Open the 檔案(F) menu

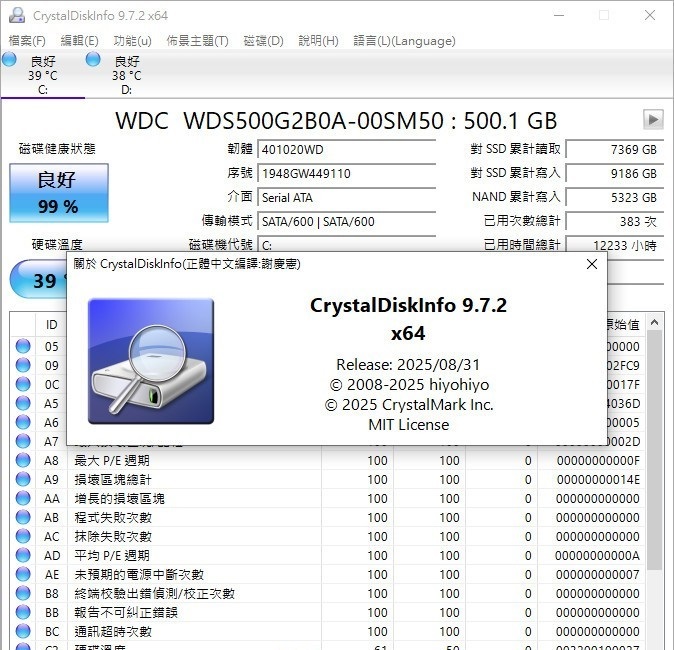pos(27,41)
